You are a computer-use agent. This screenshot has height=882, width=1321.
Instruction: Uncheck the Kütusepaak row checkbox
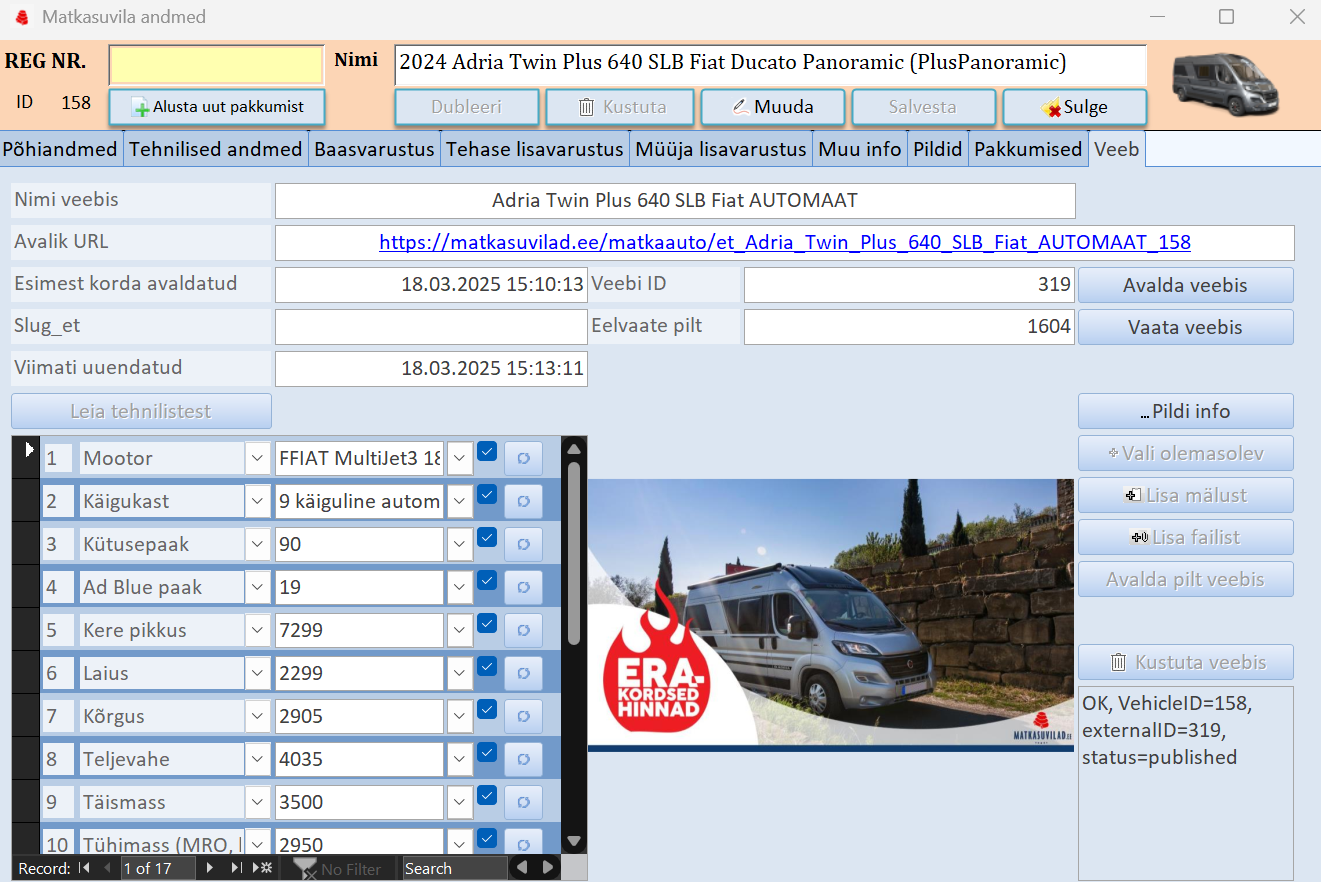click(x=487, y=537)
